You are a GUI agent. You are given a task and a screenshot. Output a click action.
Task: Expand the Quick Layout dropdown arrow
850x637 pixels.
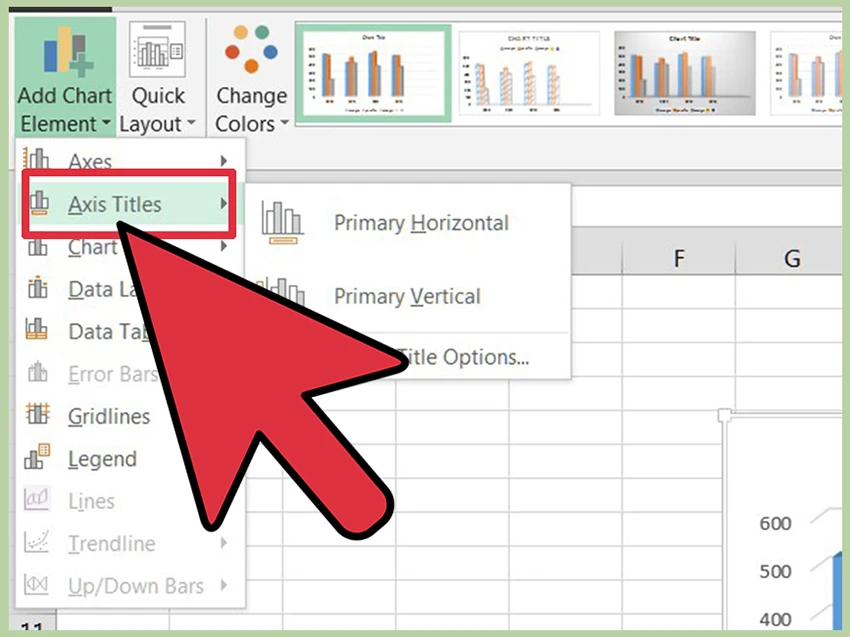[x=190, y=125]
